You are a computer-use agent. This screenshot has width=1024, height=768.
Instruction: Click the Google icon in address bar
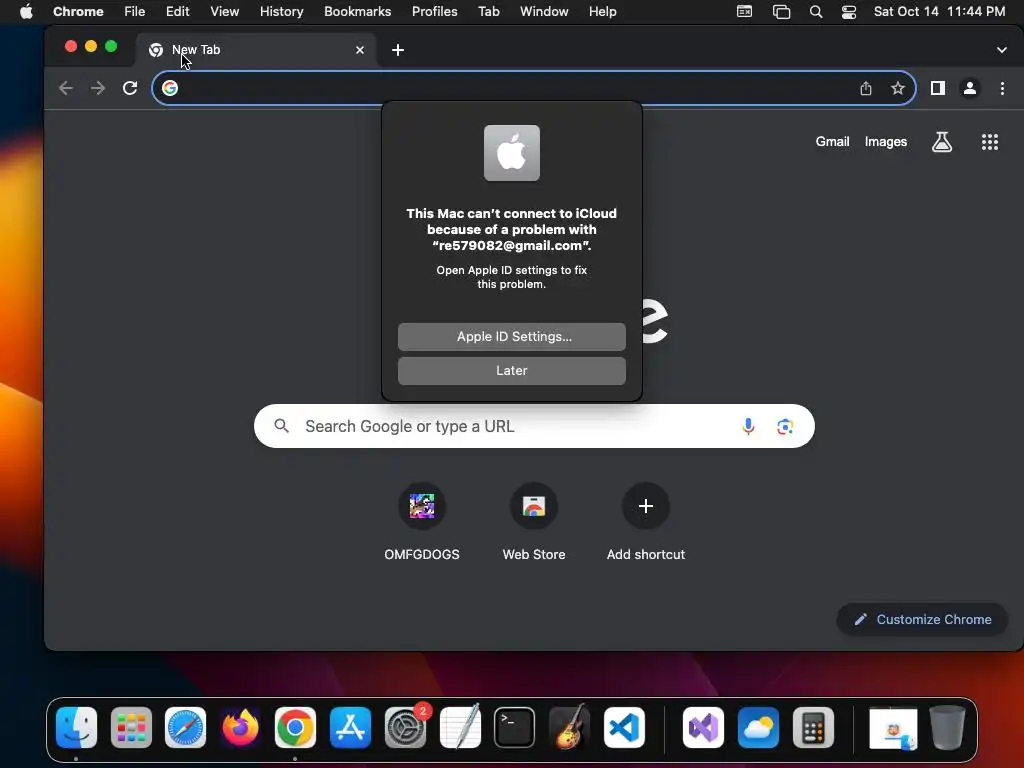170,88
